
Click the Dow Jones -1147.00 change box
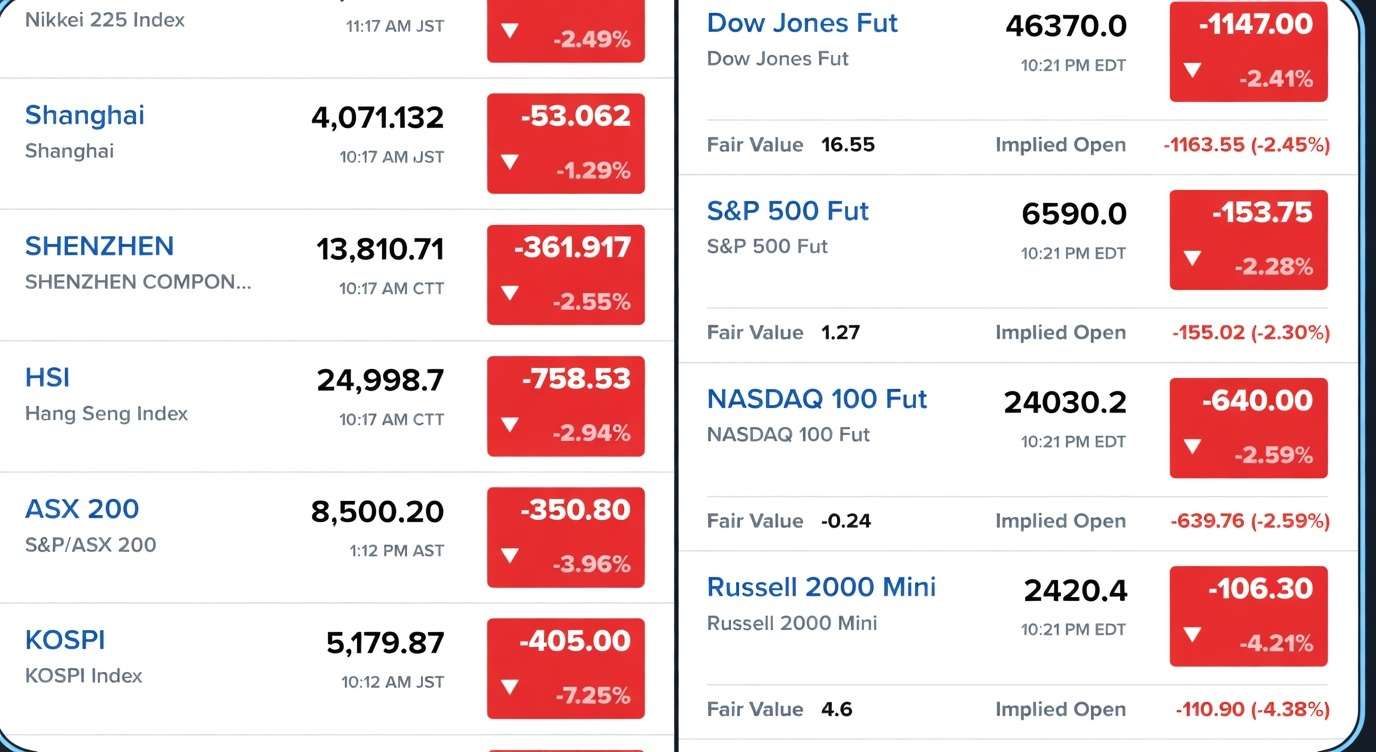tap(1249, 52)
